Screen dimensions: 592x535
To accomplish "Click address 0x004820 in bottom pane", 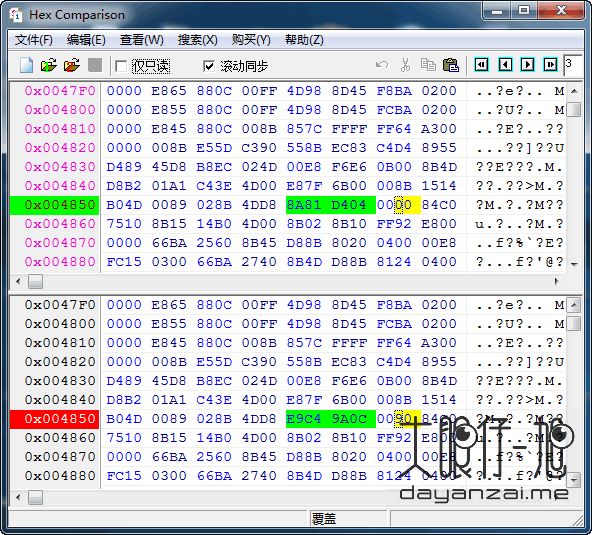I will point(60,362).
